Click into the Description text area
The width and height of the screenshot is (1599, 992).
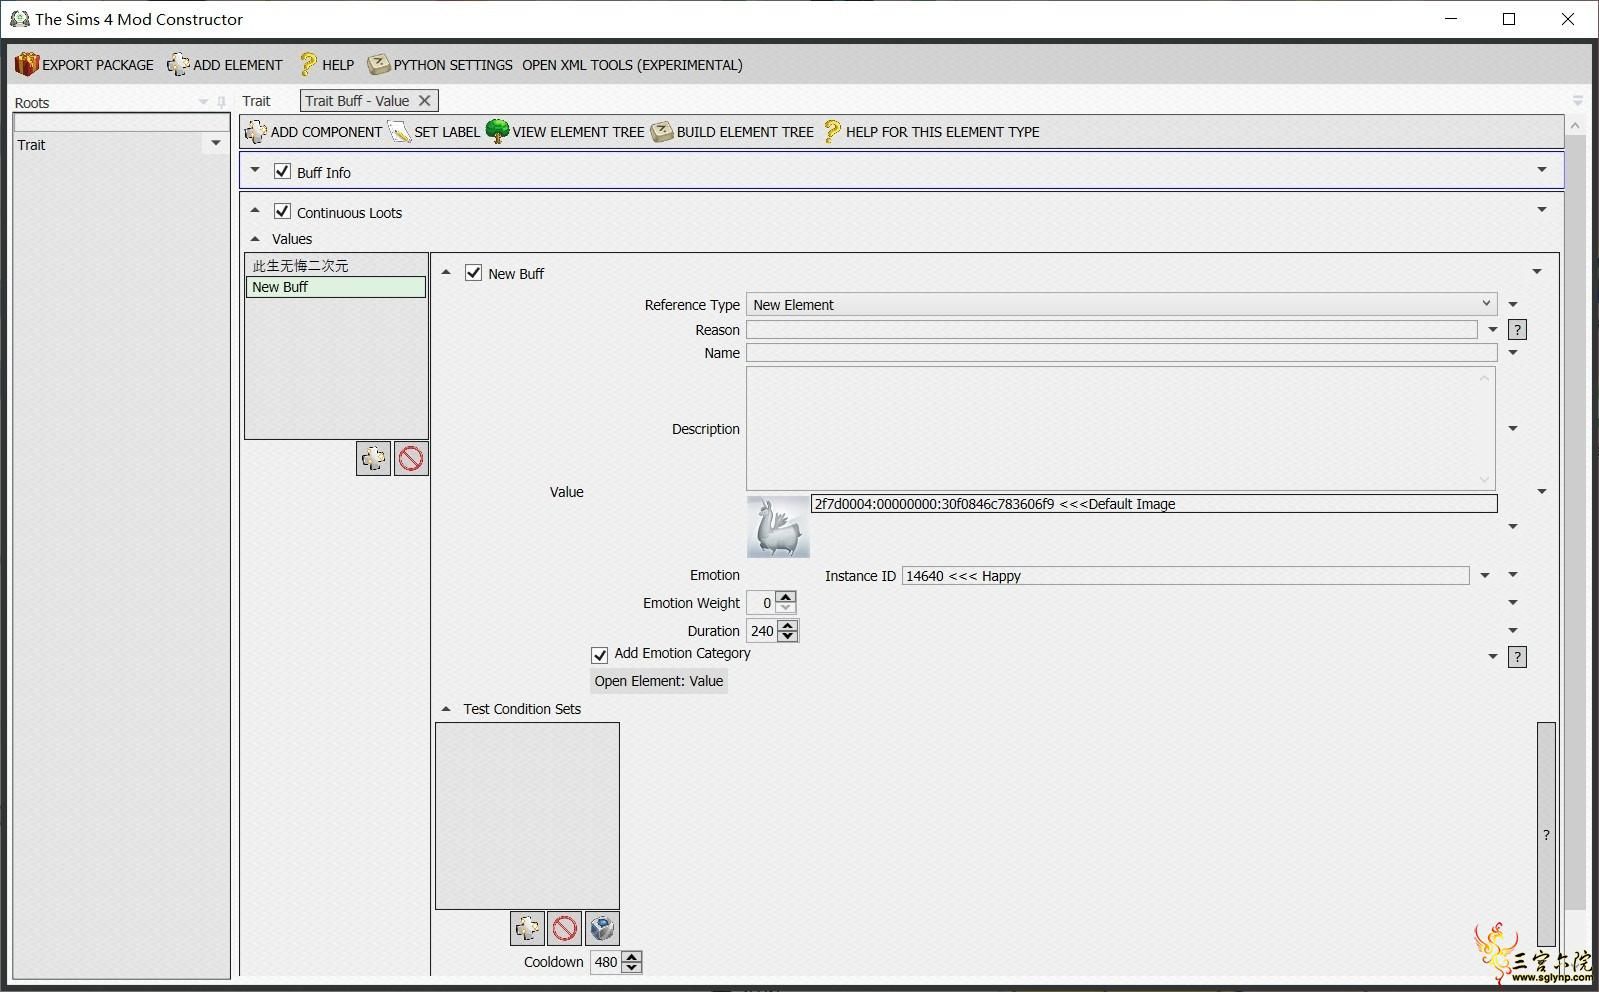(x=1120, y=428)
